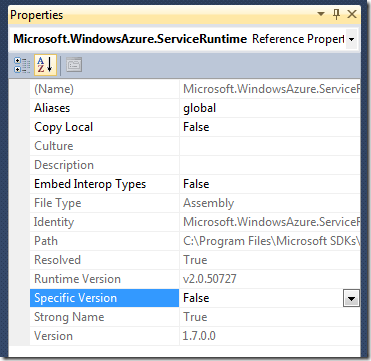The width and height of the screenshot is (371, 361).
Task: Click the Microsoft.WindowsAzure.ServiceRuntime object selector text
Action: (x=130, y=39)
